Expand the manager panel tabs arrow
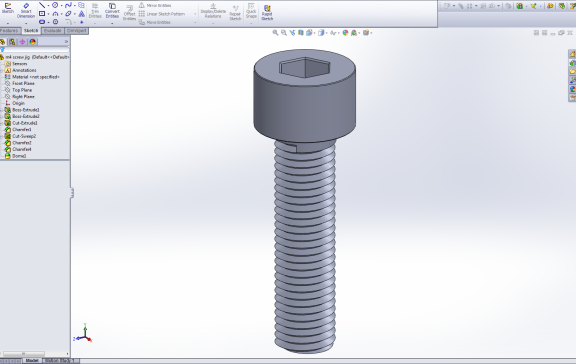The image size is (576, 364). [66, 42]
